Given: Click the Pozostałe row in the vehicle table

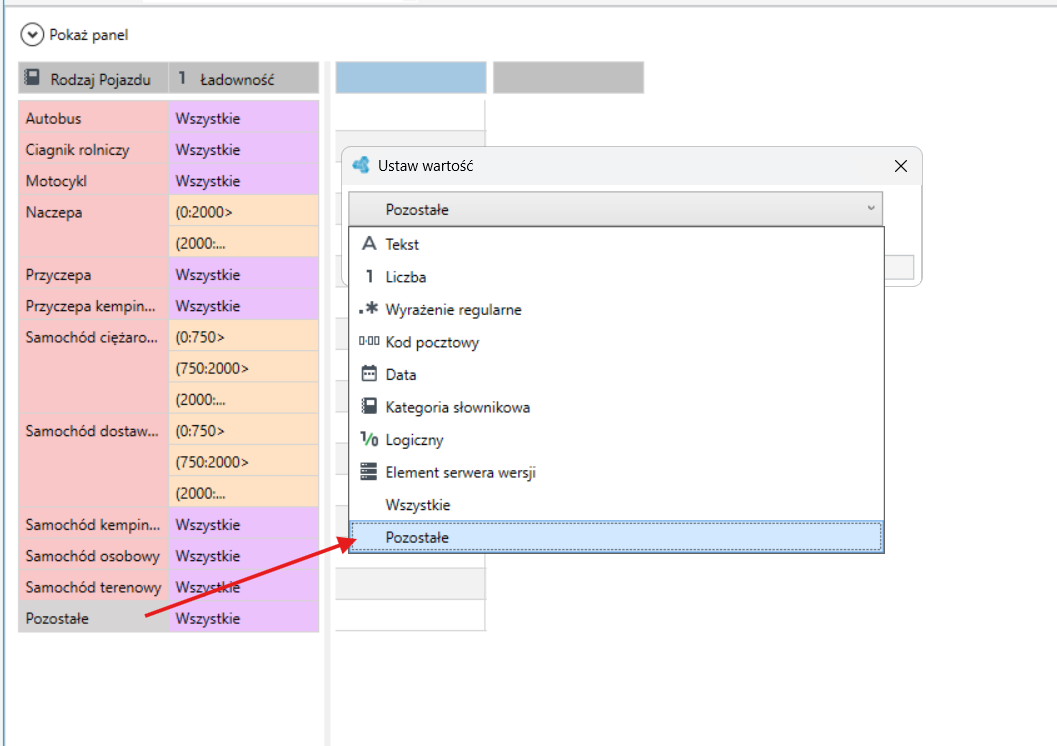Looking at the screenshot, I should click(93, 618).
